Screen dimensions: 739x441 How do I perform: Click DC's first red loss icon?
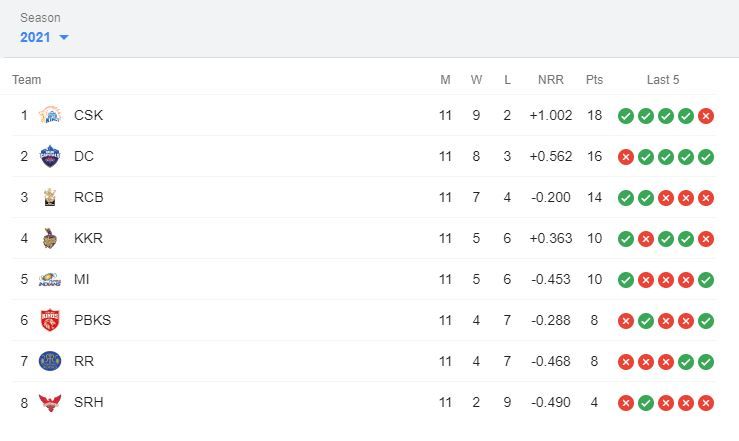click(x=626, y=157)
